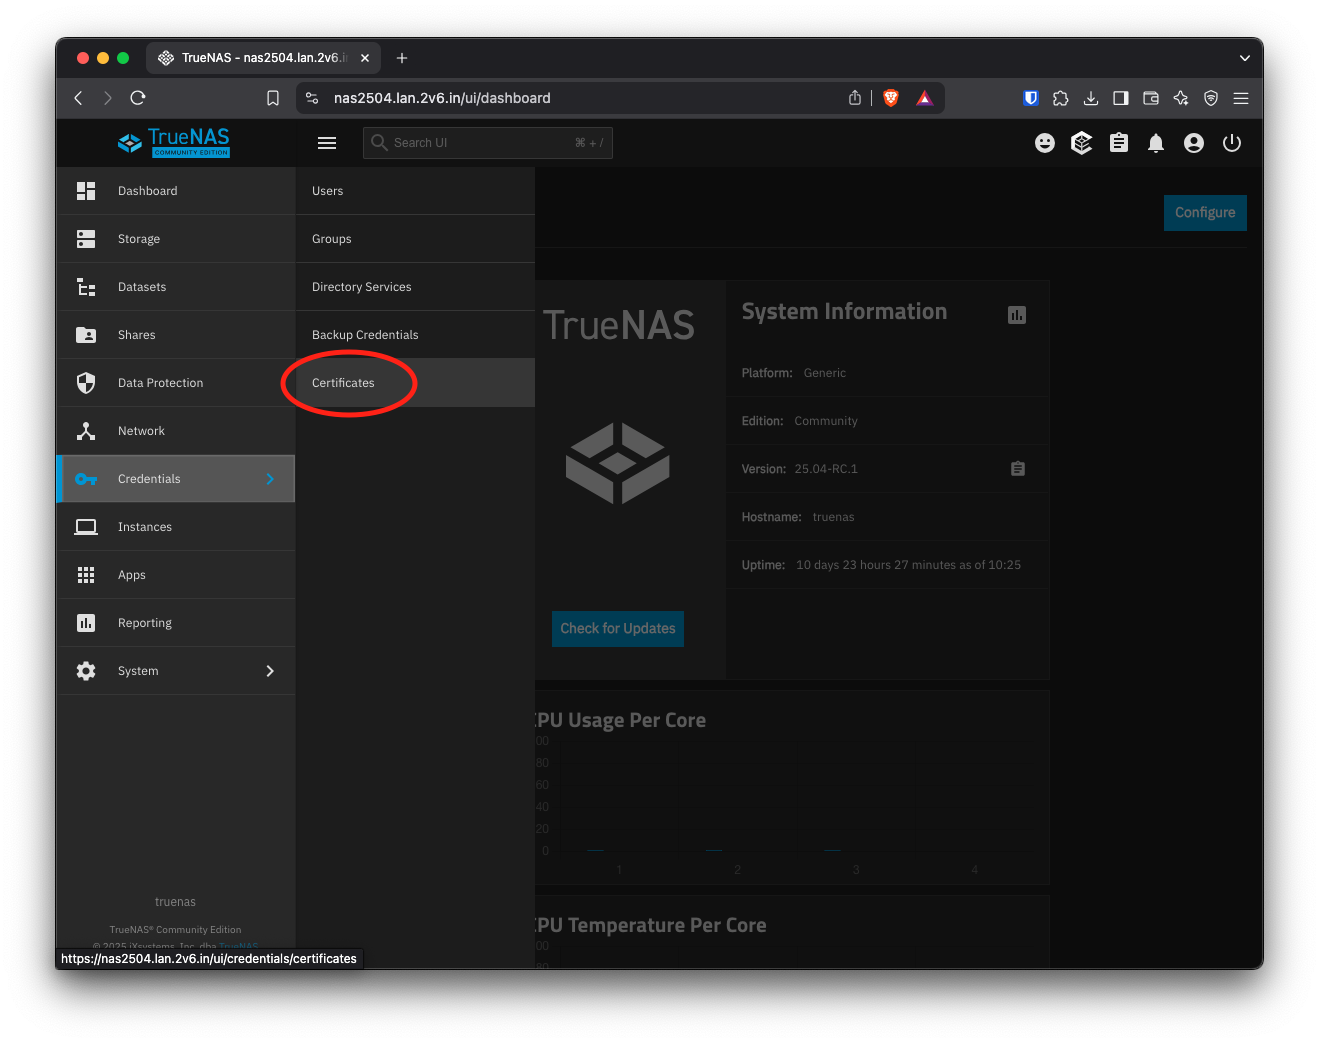Open the TrueCommand status icon

[1081, 143]
